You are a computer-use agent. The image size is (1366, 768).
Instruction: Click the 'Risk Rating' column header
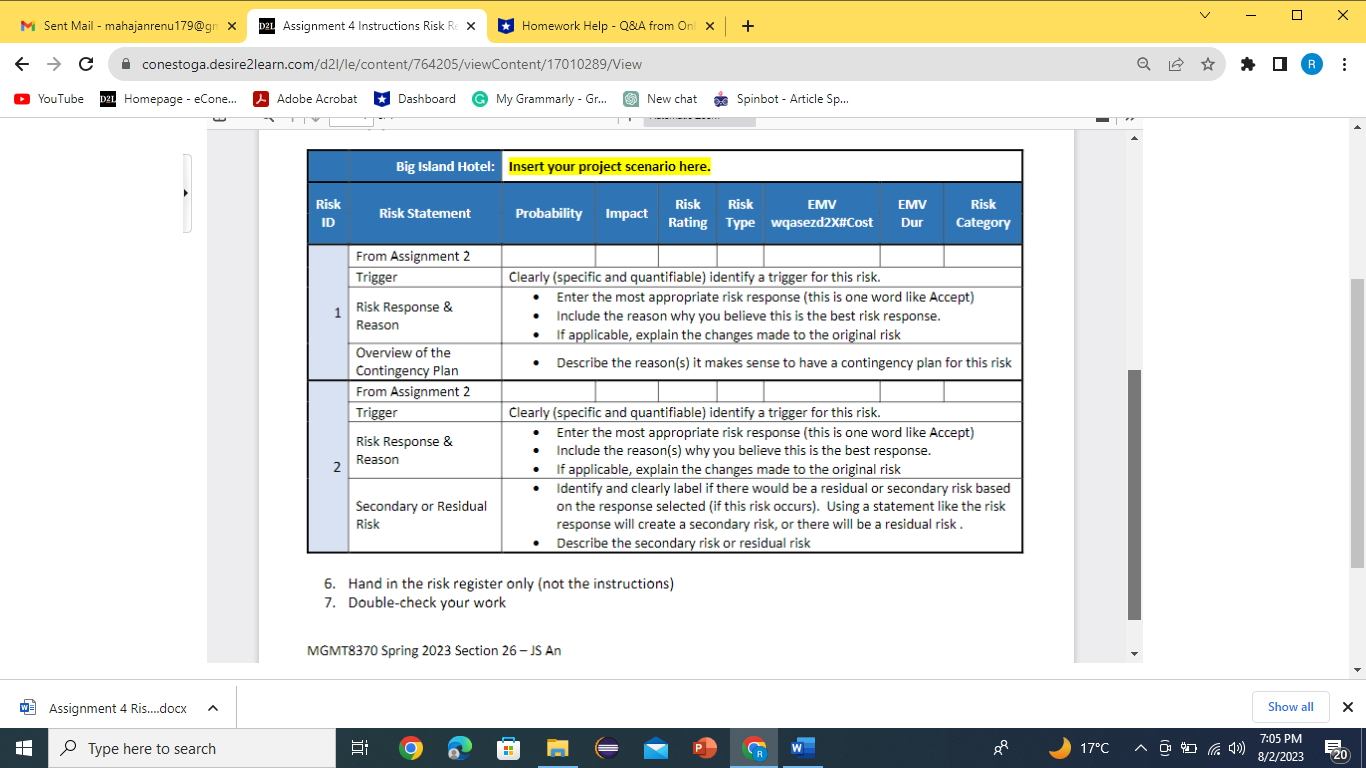[x=688, y=213]
